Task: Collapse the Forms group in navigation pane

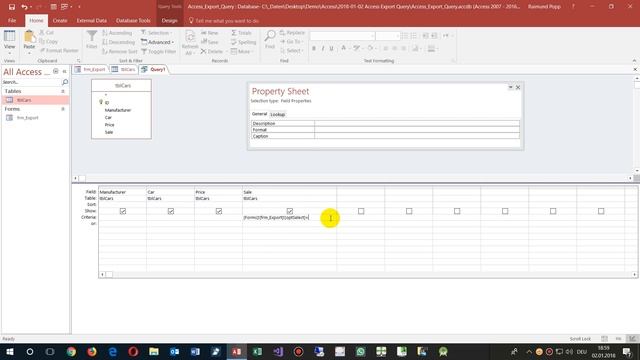Action: coord(63,109)
